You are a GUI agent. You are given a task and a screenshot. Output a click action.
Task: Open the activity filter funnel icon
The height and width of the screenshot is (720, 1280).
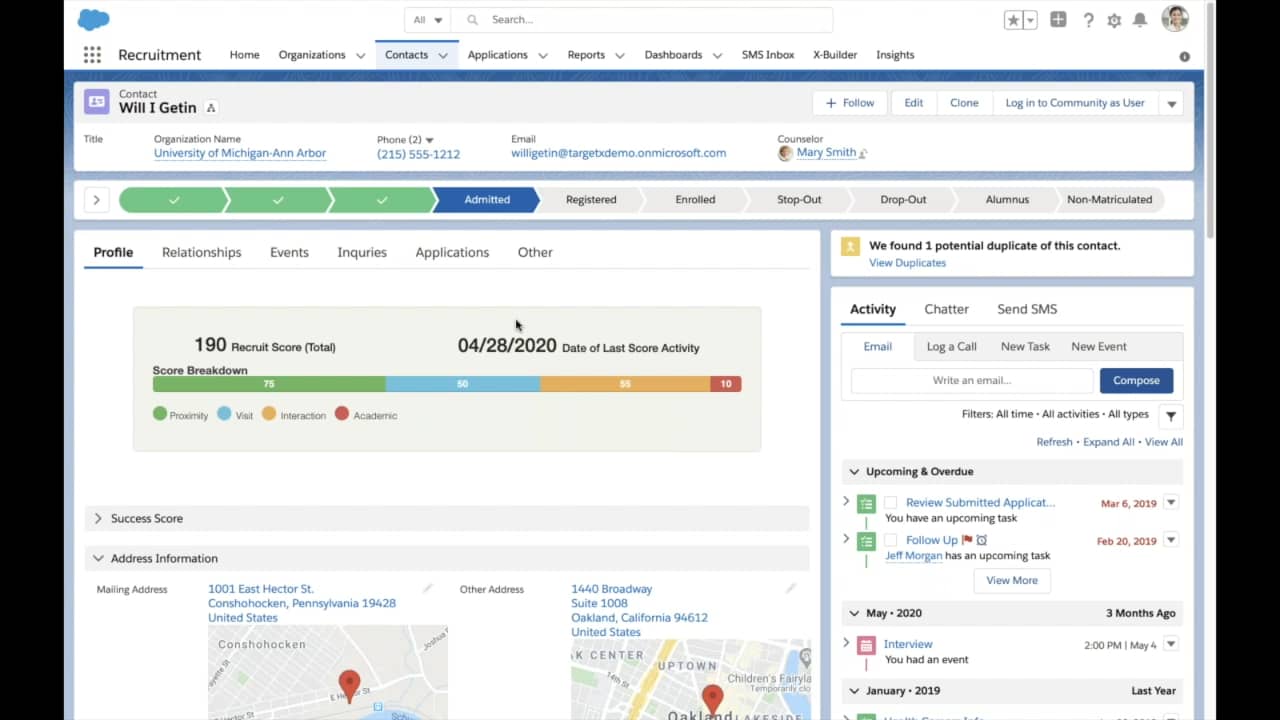click(1171, 416)
